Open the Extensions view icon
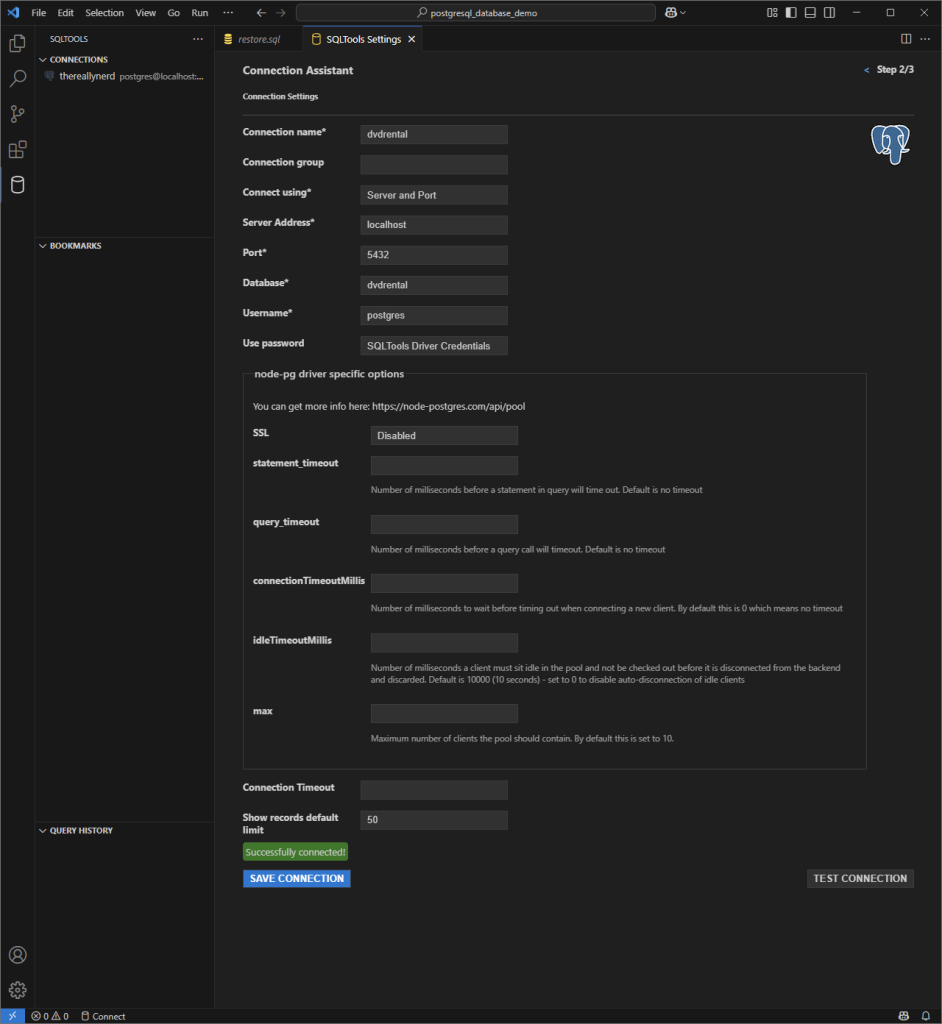This screenshot has width=942, height=1024. pyautogui.click(x=17, y=150)
